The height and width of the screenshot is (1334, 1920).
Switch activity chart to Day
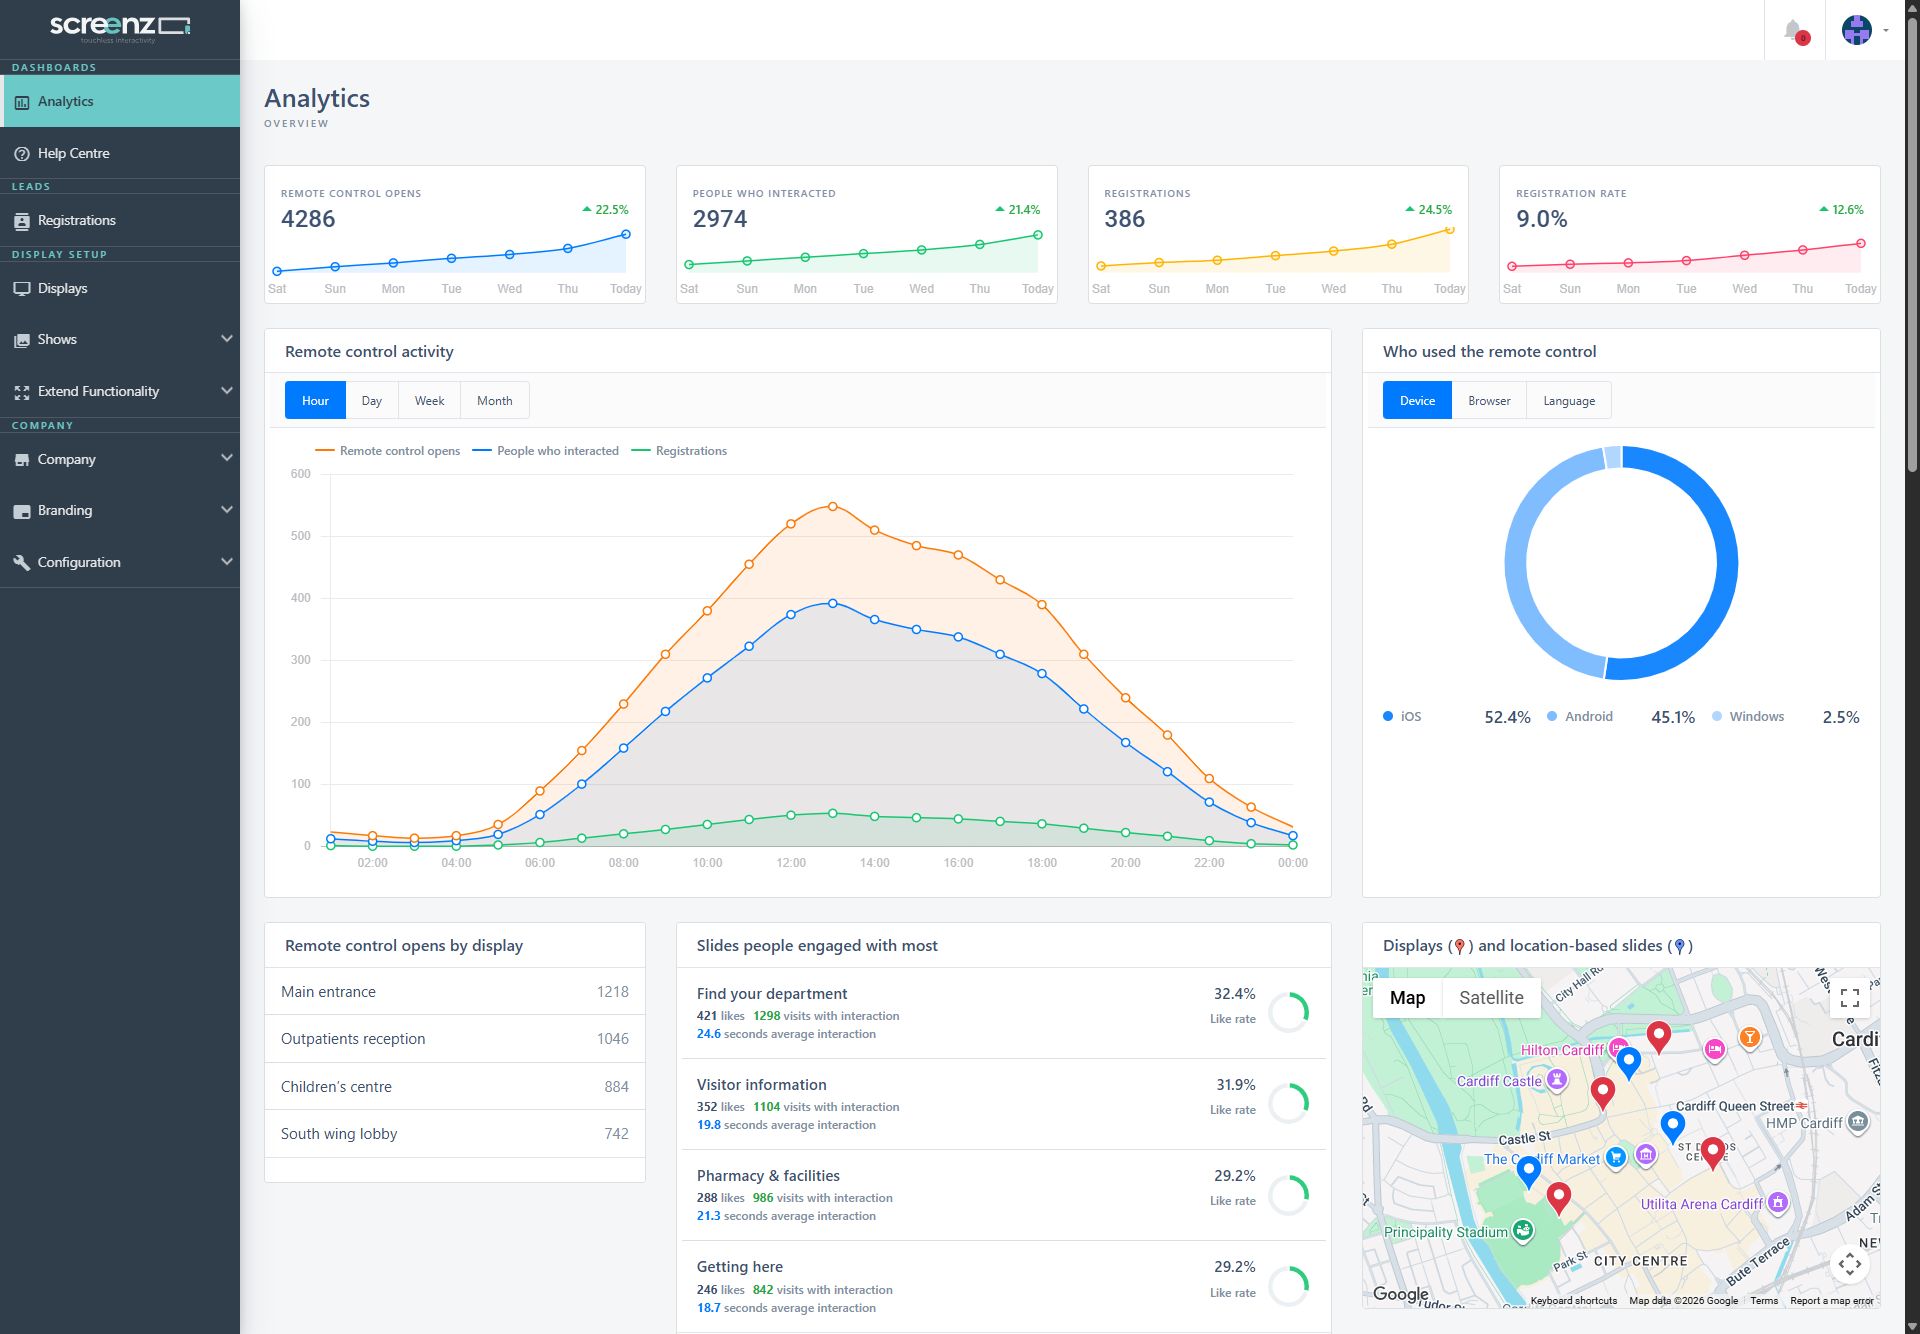coord(372,401)
